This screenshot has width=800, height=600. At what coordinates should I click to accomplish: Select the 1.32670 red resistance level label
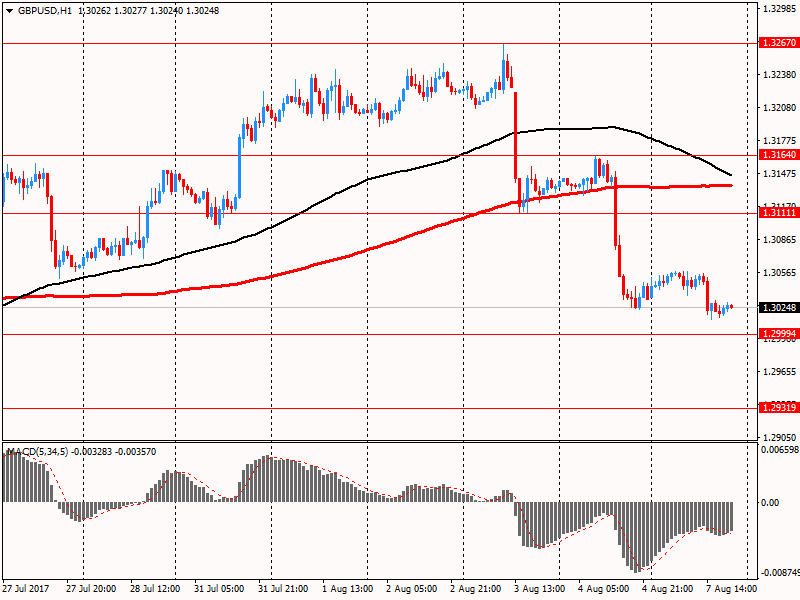[x=779, y=42]
